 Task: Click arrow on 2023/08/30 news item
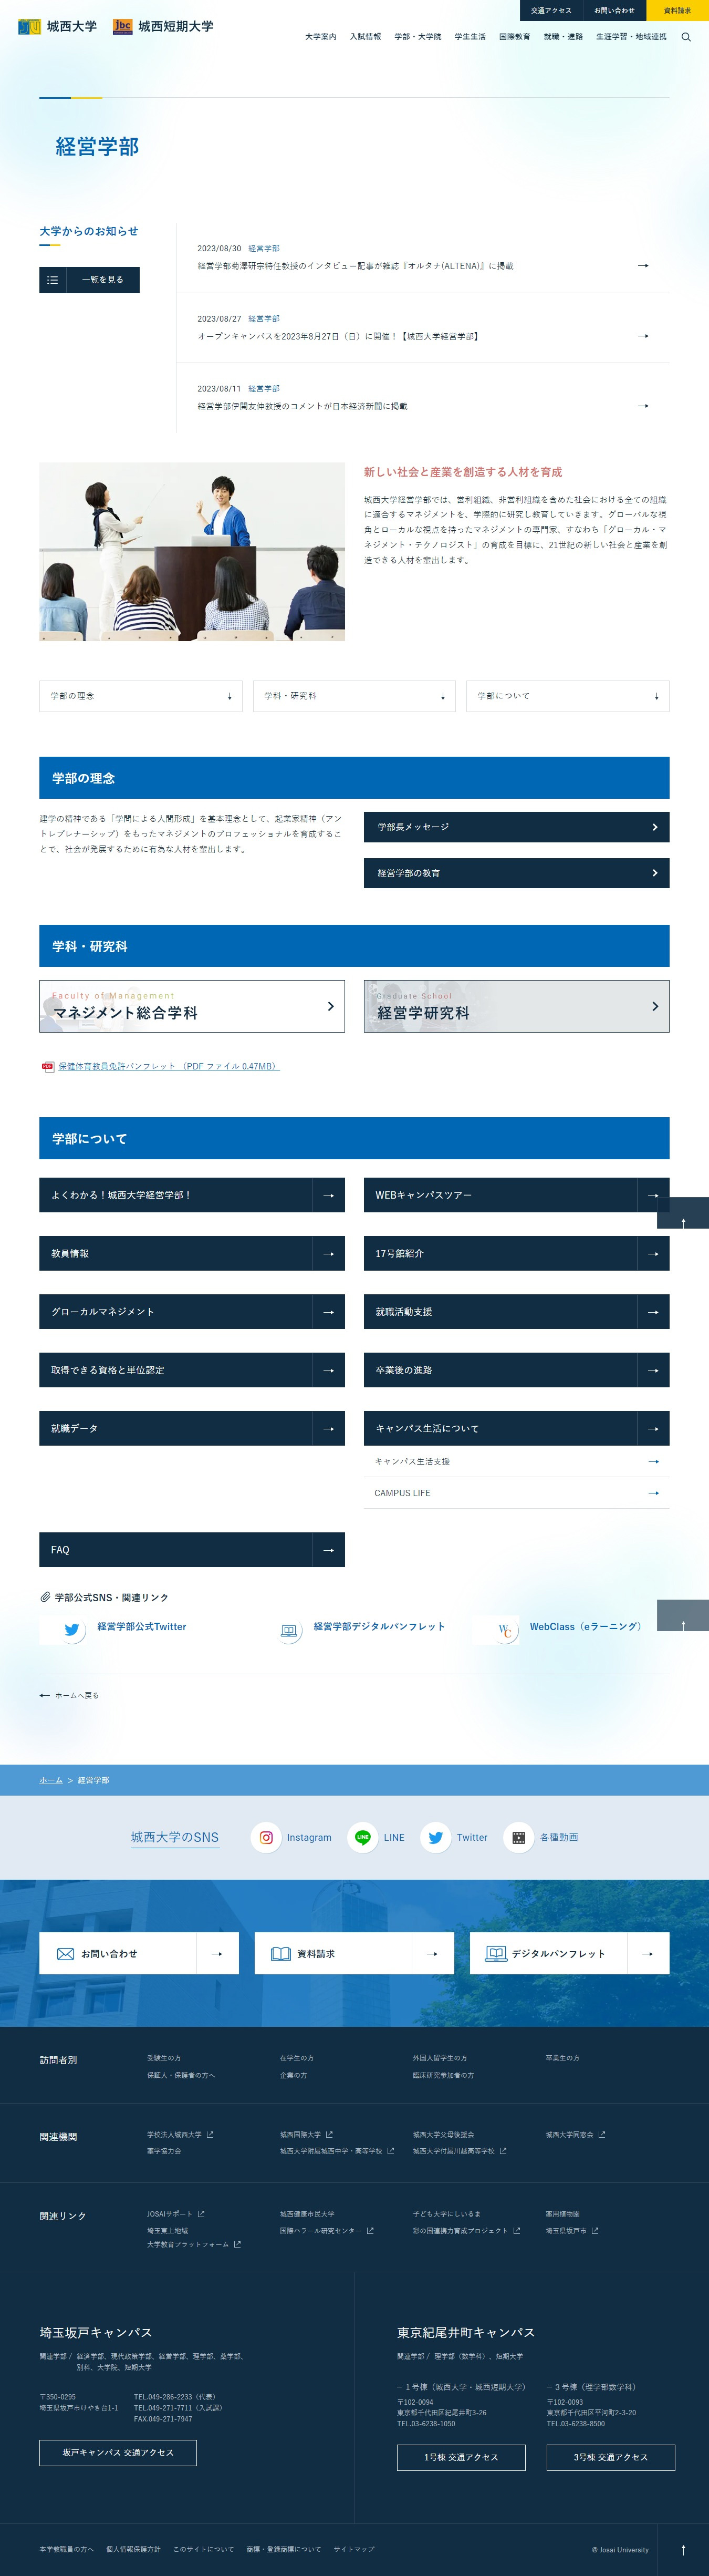643,265
